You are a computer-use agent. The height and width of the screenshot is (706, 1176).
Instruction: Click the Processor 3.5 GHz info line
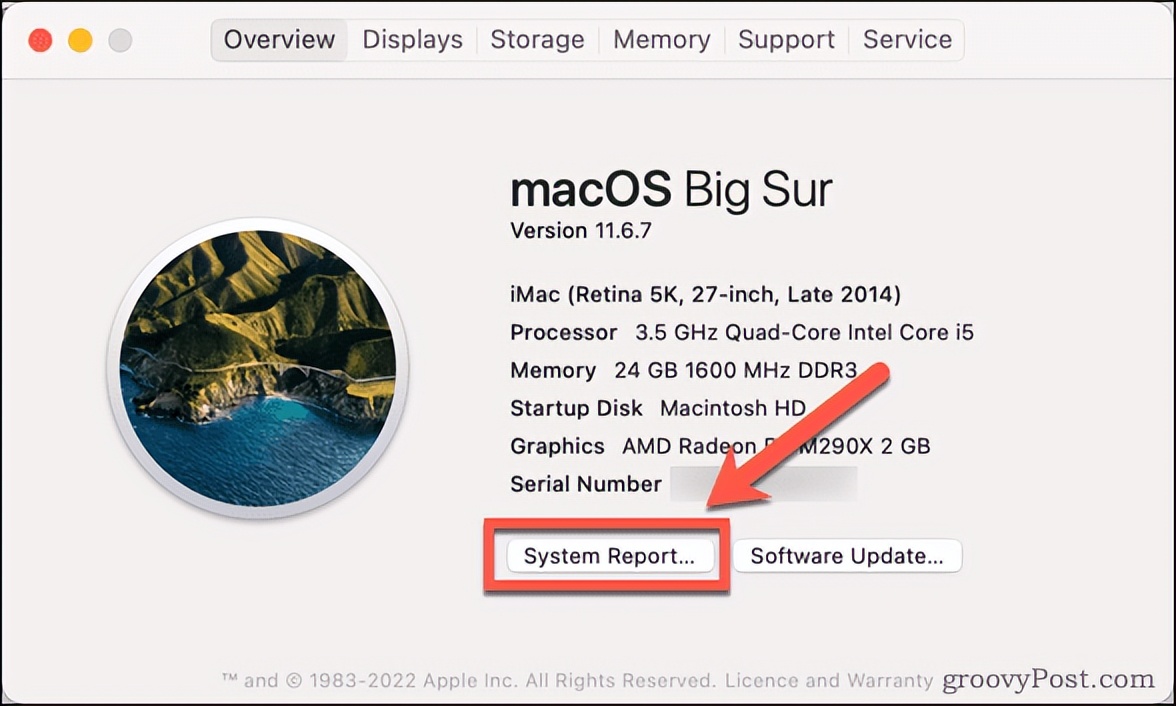pyautogui.click(x=741, y=333)
